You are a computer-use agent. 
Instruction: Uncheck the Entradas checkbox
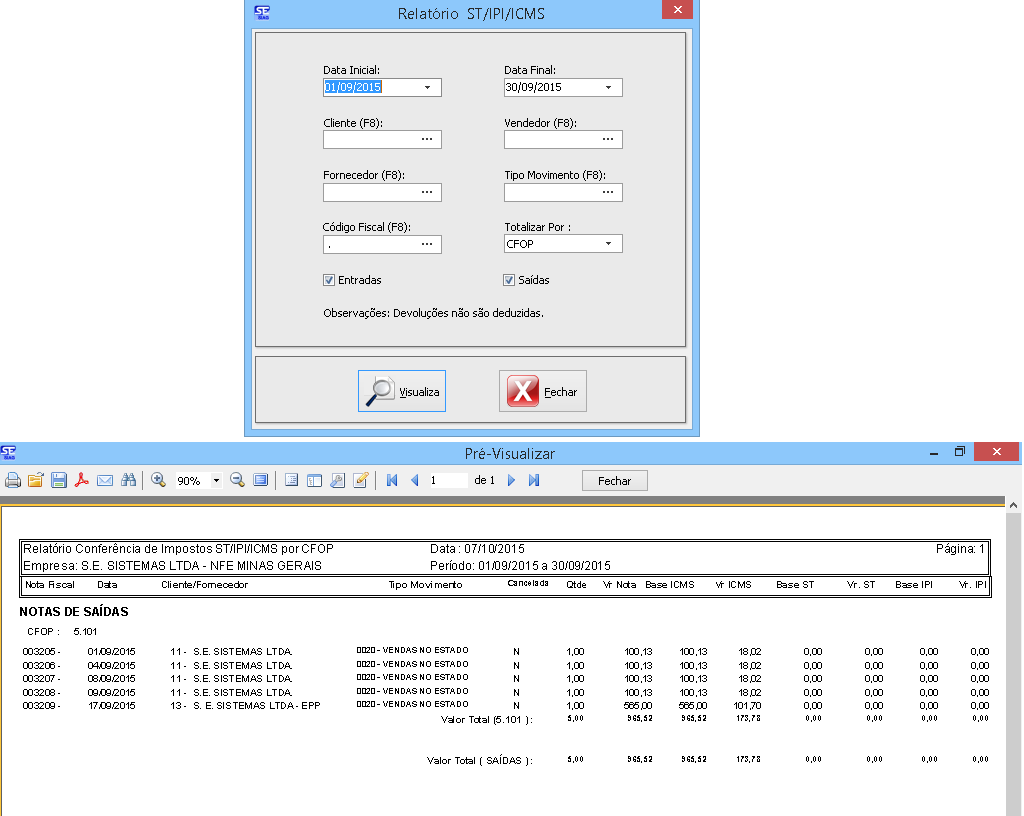tap(329, 281)
